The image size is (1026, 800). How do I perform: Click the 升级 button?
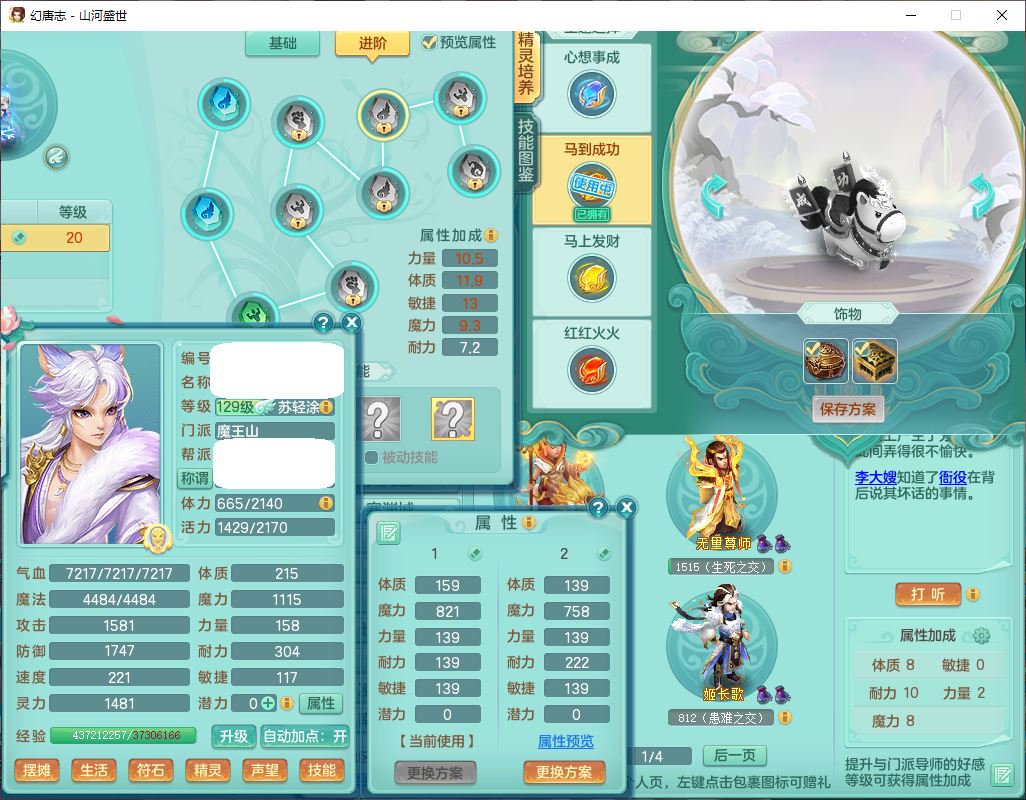pos(234,736)
